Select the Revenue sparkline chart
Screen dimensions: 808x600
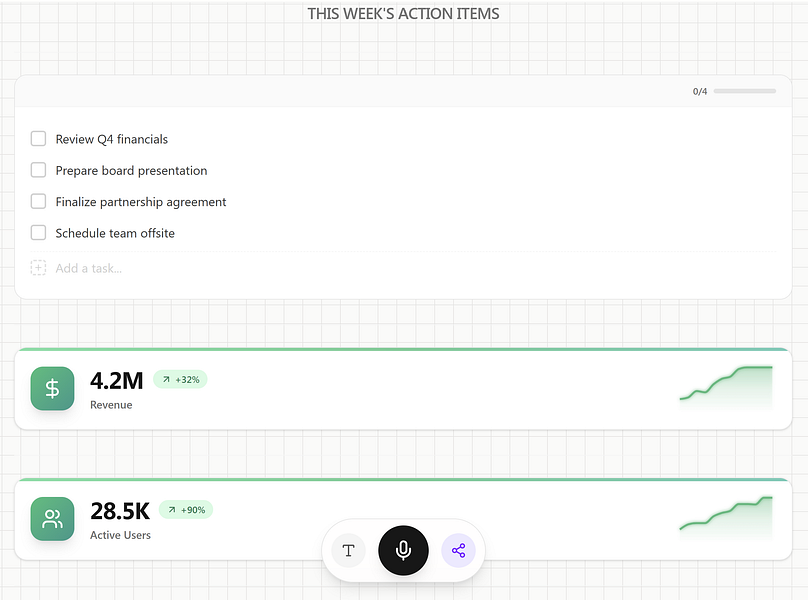[725, 388]
